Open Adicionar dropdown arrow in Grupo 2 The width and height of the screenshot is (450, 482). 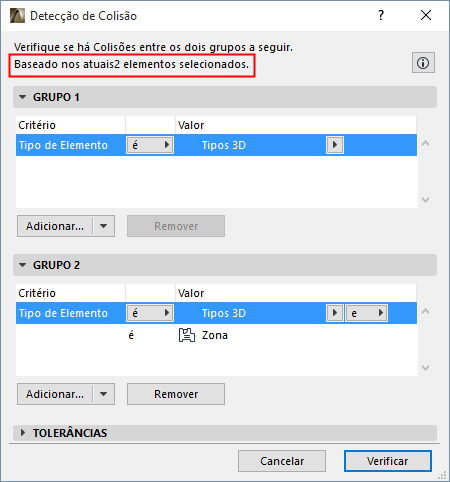(104, 394)
